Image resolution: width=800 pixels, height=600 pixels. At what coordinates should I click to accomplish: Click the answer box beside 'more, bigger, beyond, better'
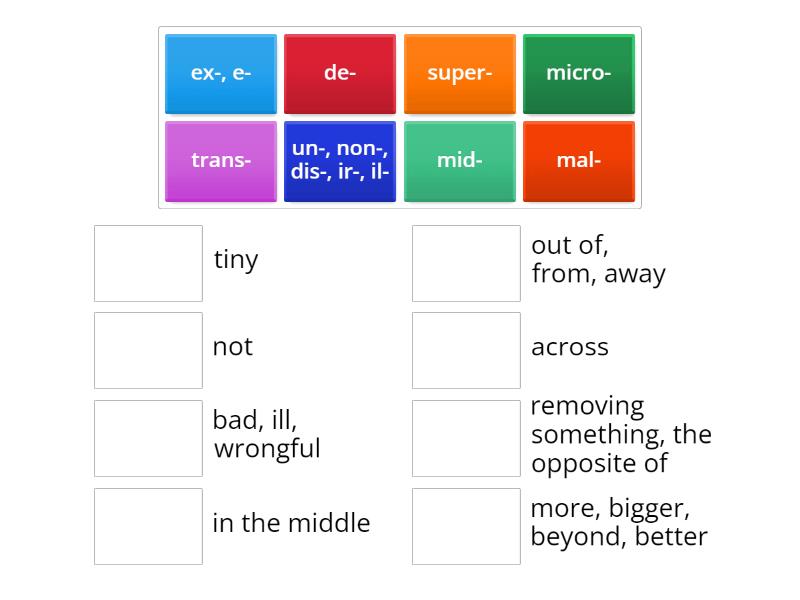(465, 524)
